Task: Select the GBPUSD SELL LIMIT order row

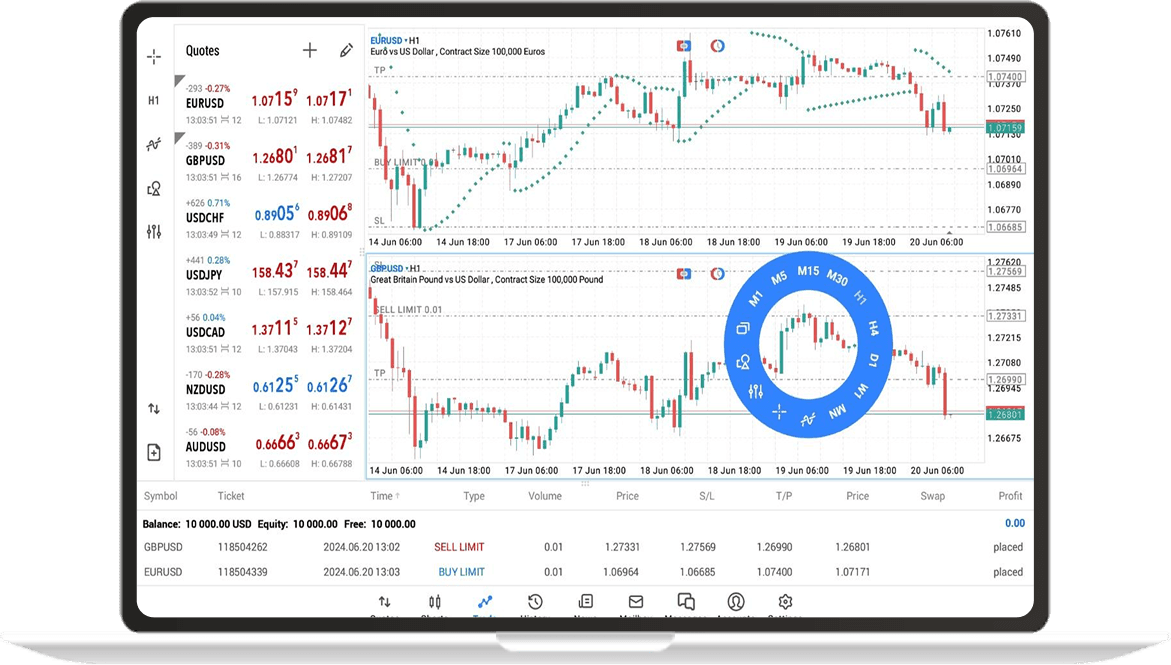Action: pos(584,547)
